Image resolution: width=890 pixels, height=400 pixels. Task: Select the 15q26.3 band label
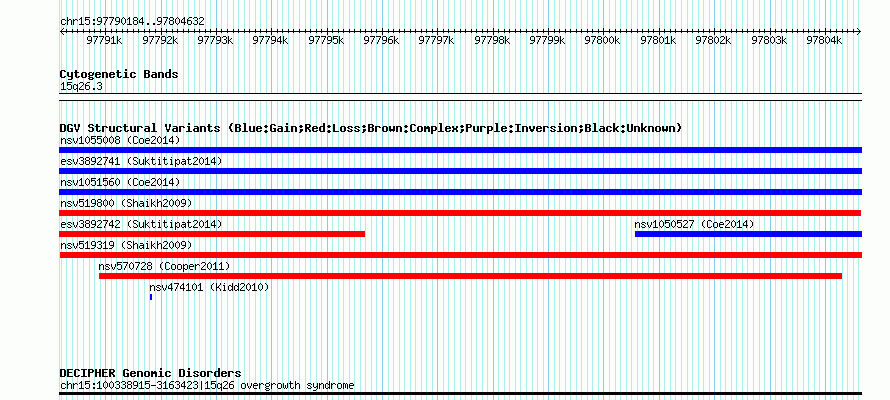pyautogui.click(x=82, y=87)
